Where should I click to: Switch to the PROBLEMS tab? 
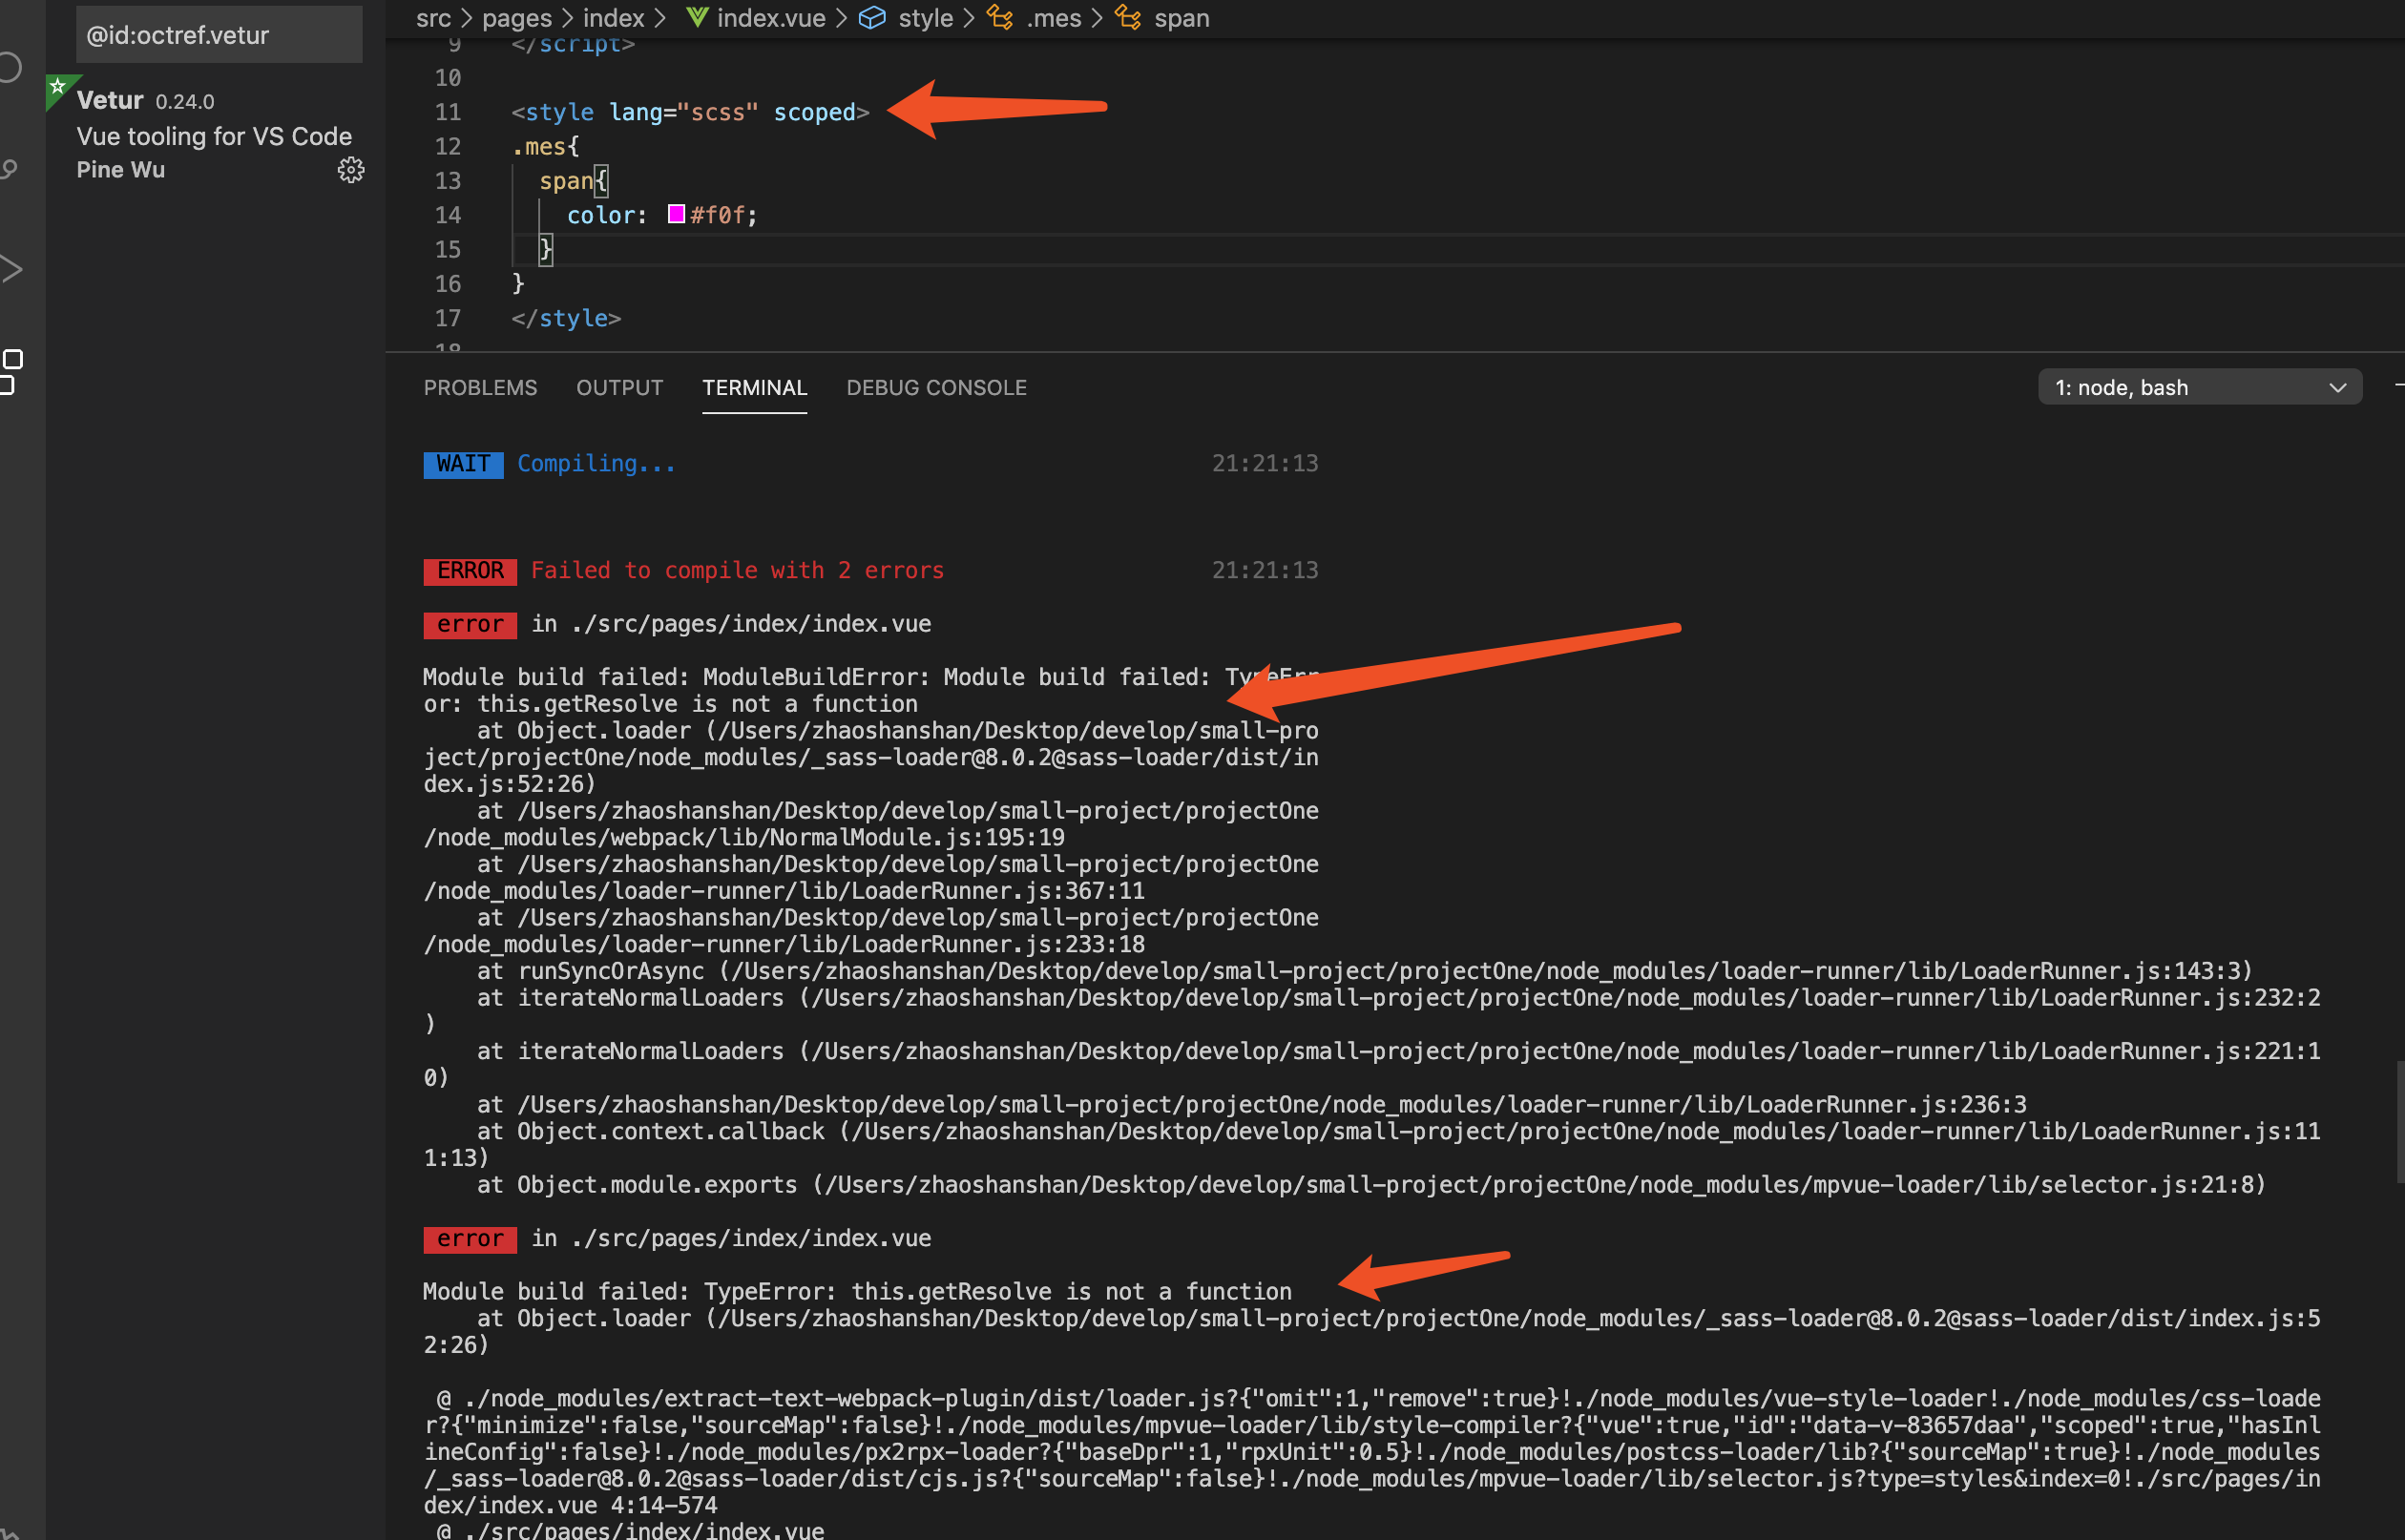(480, 387)
